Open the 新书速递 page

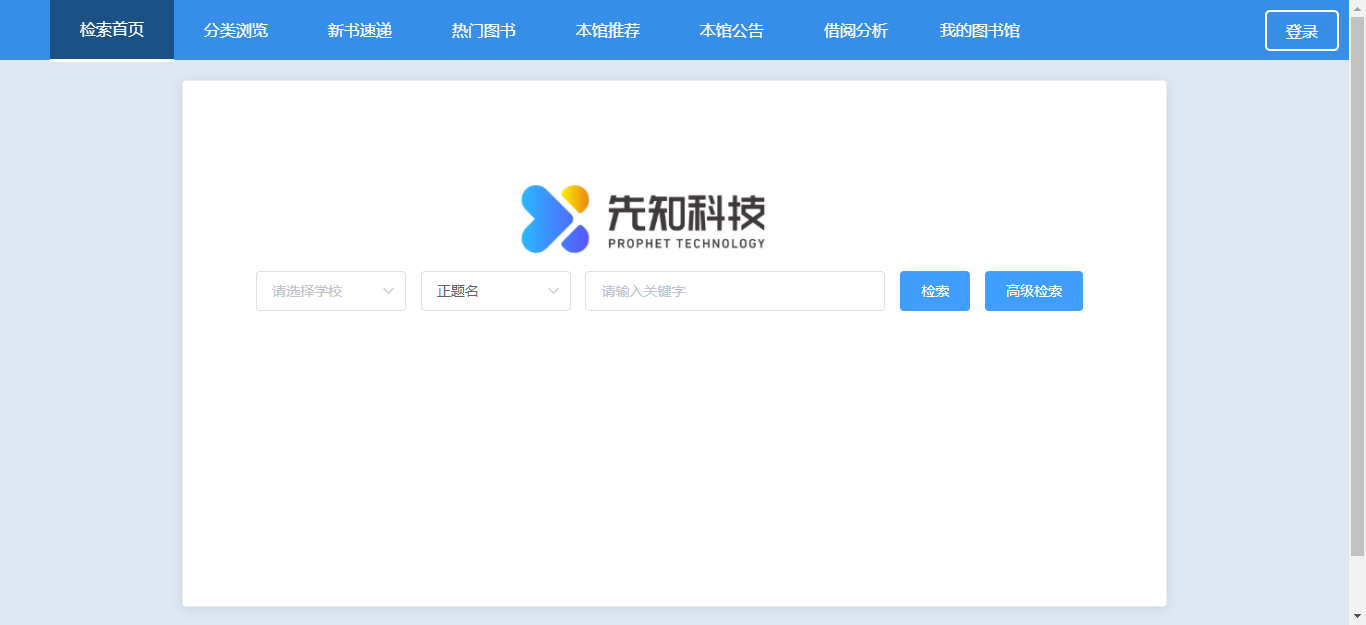click(360, 30)
